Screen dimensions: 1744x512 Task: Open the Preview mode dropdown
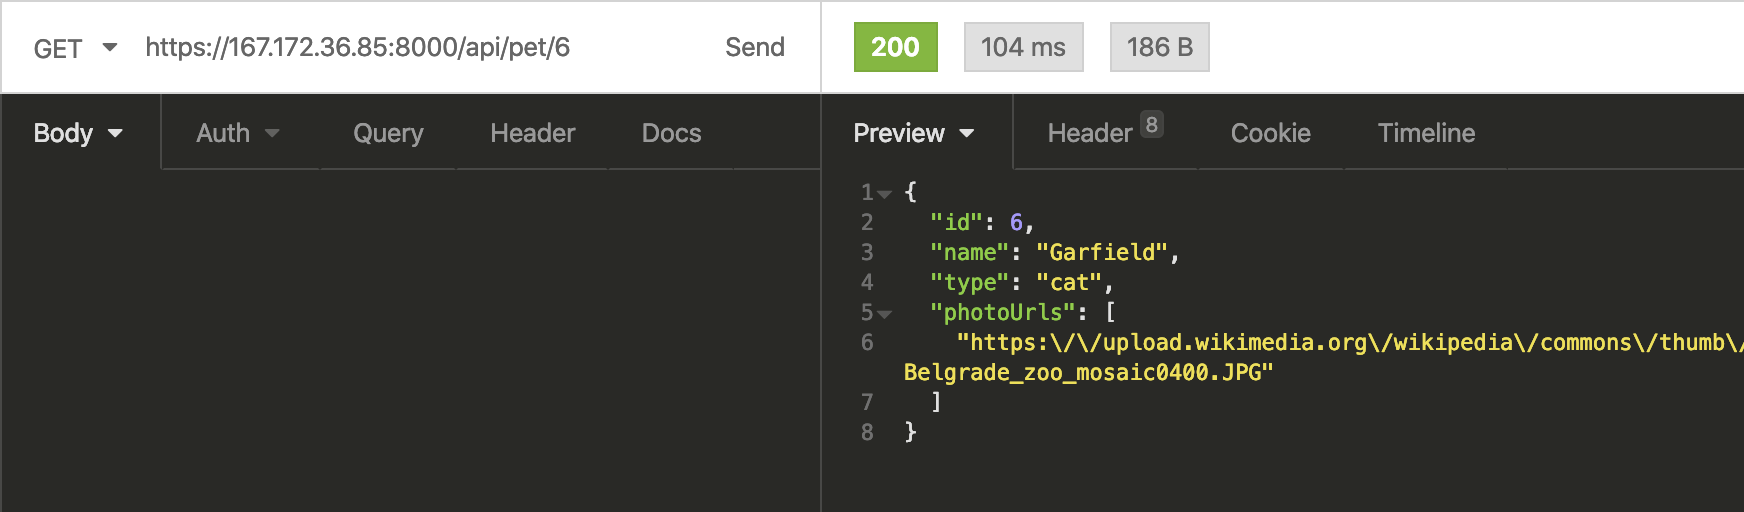coord(914,133)
